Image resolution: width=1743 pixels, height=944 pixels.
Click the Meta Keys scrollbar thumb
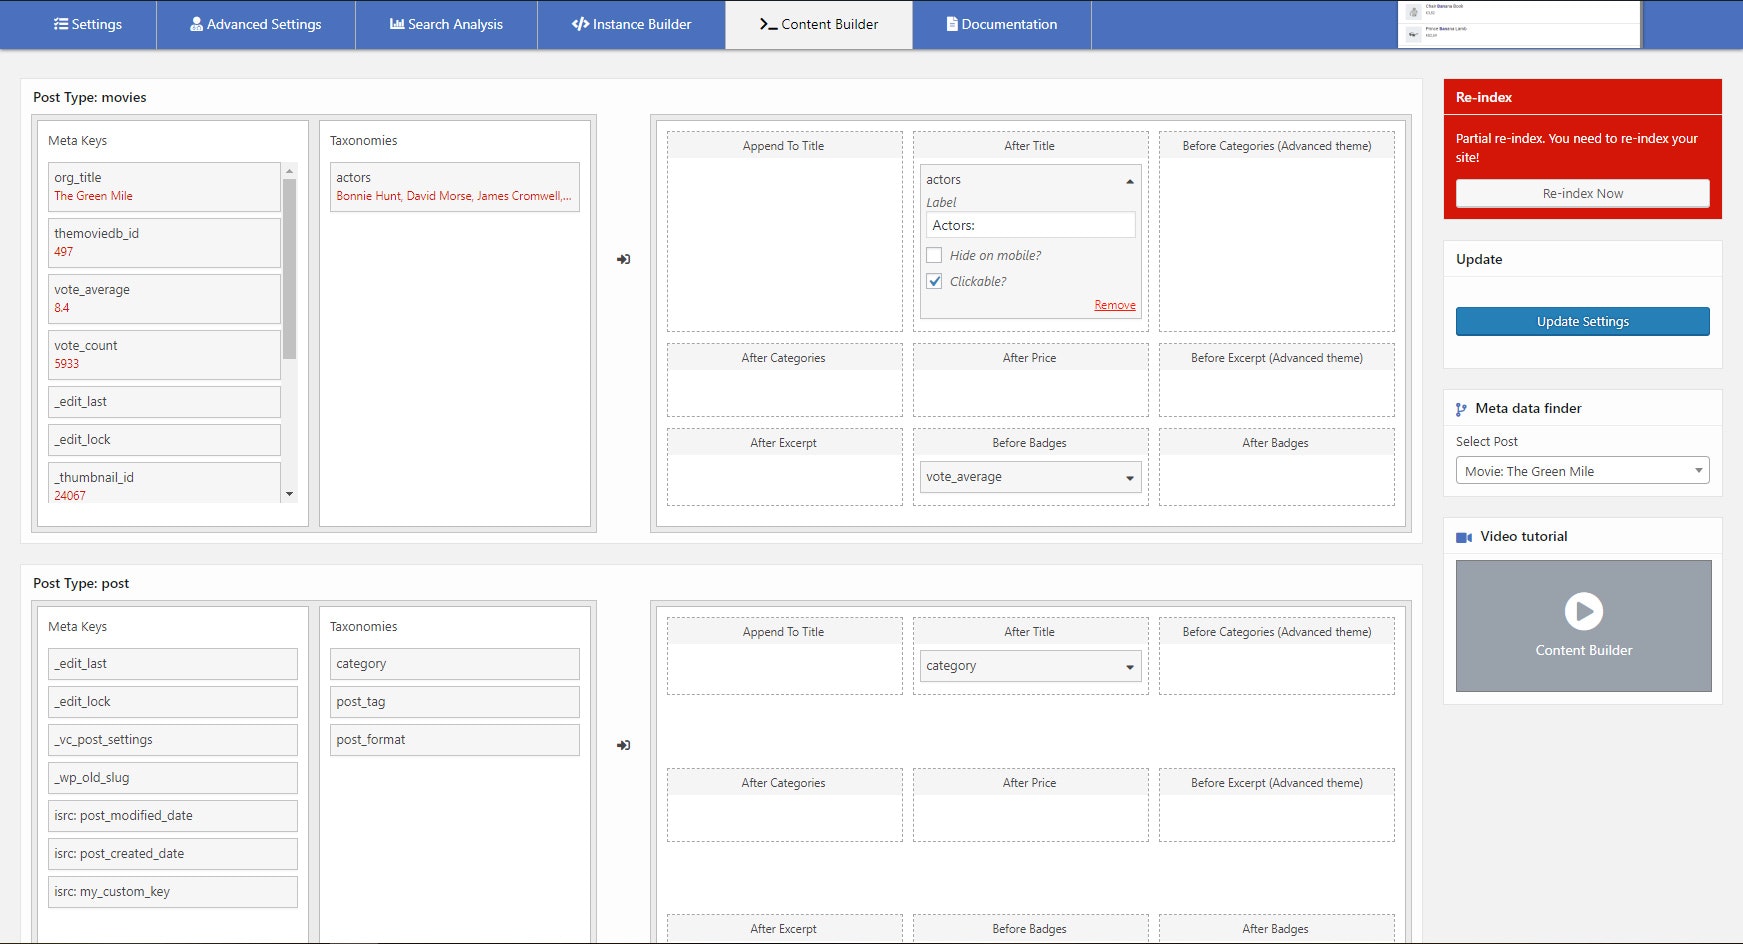290,268
